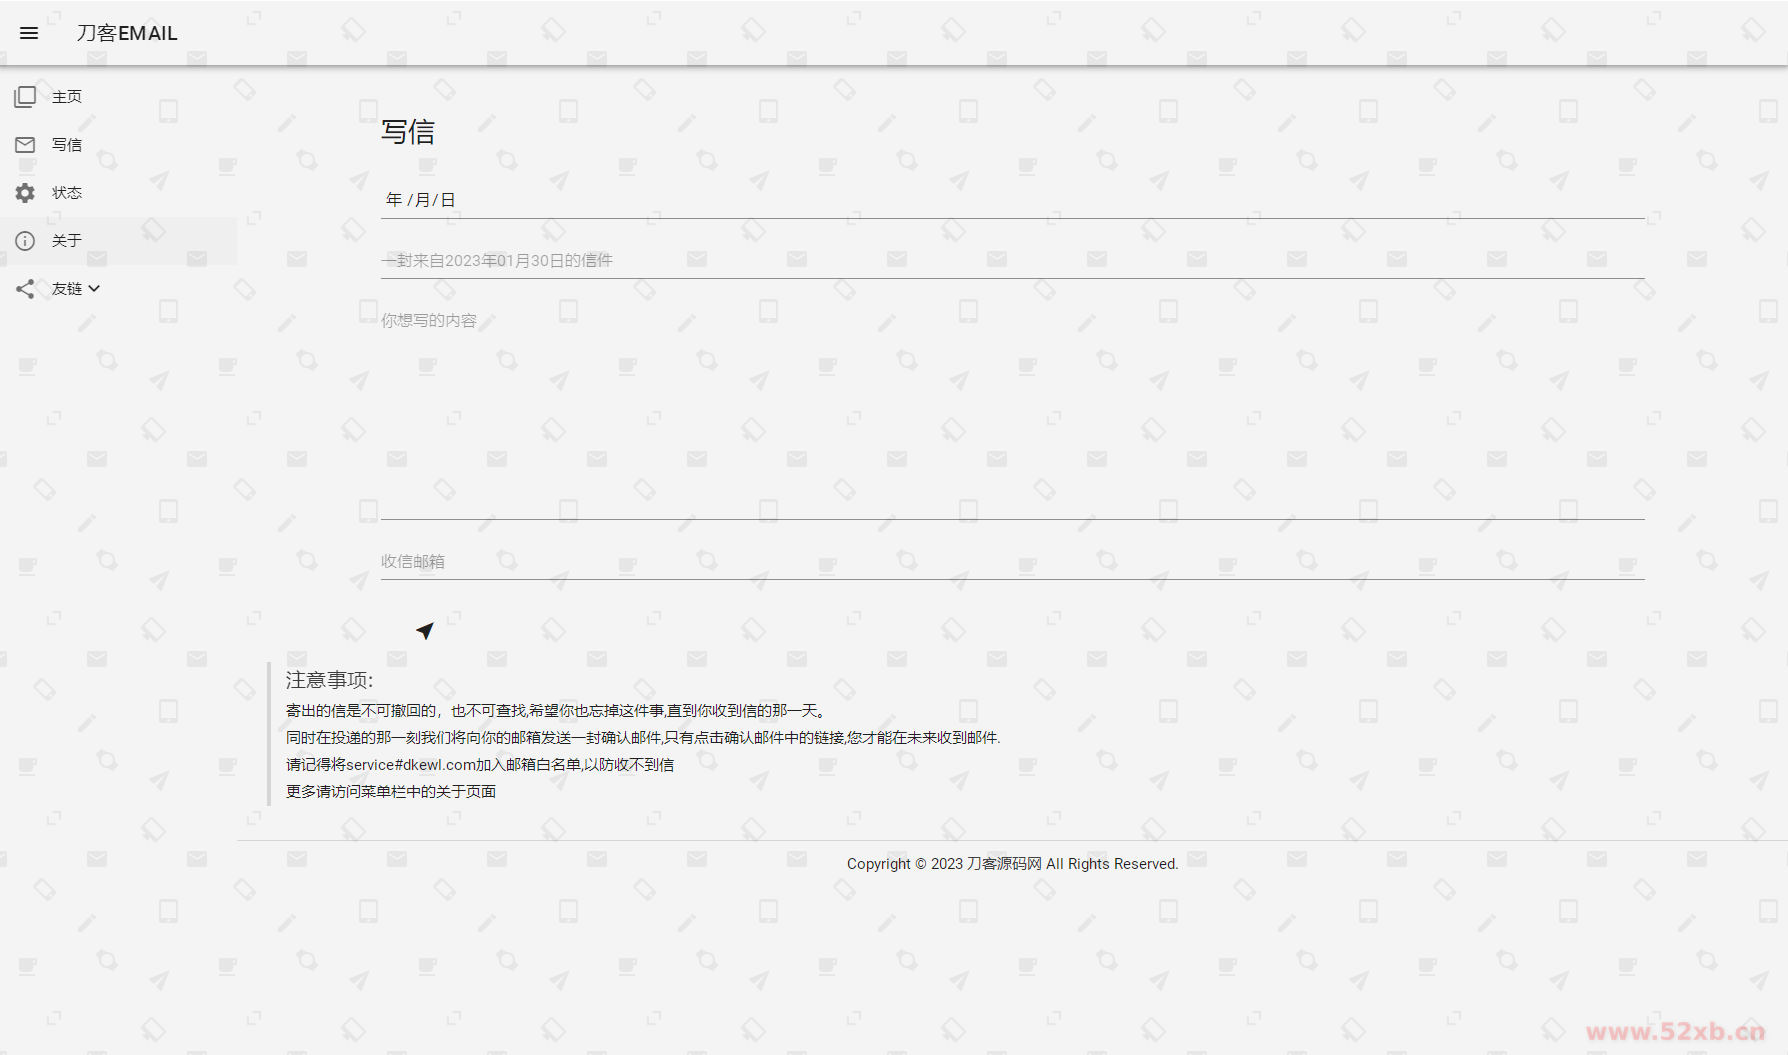
Task: Expand the 友链 chevron arrow
Action: 95,289
